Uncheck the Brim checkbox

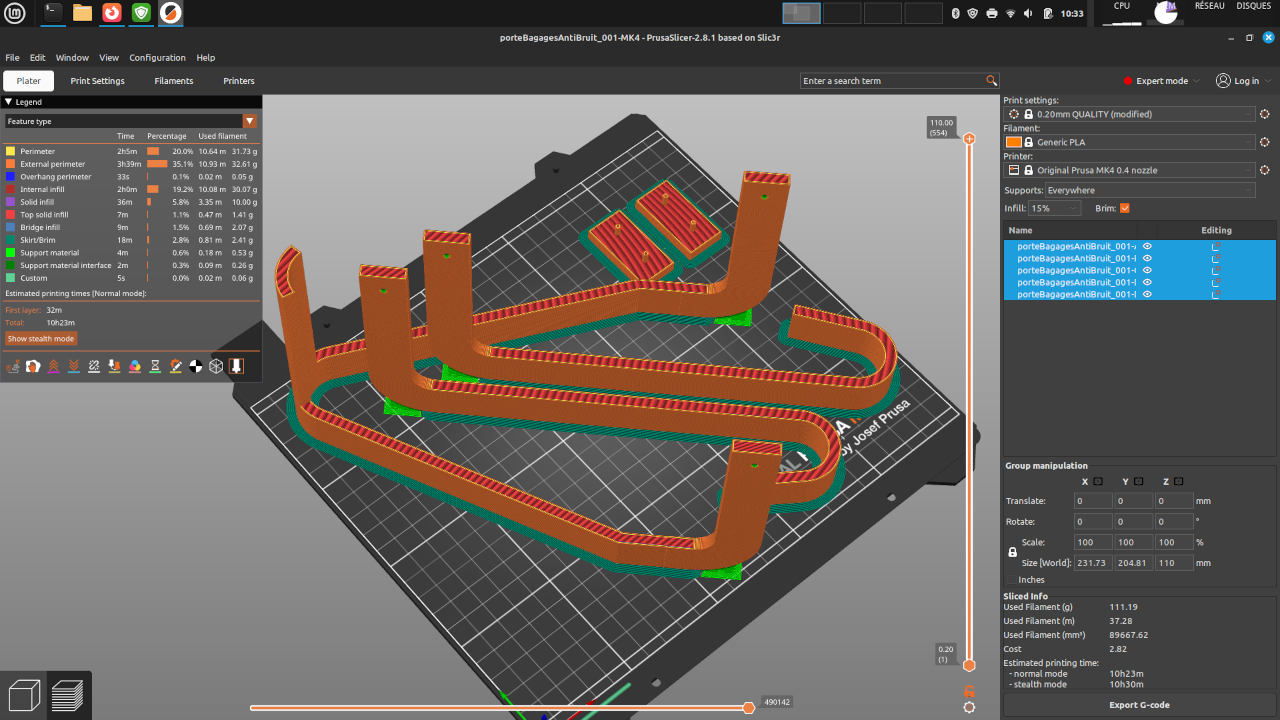(1125, 208)
